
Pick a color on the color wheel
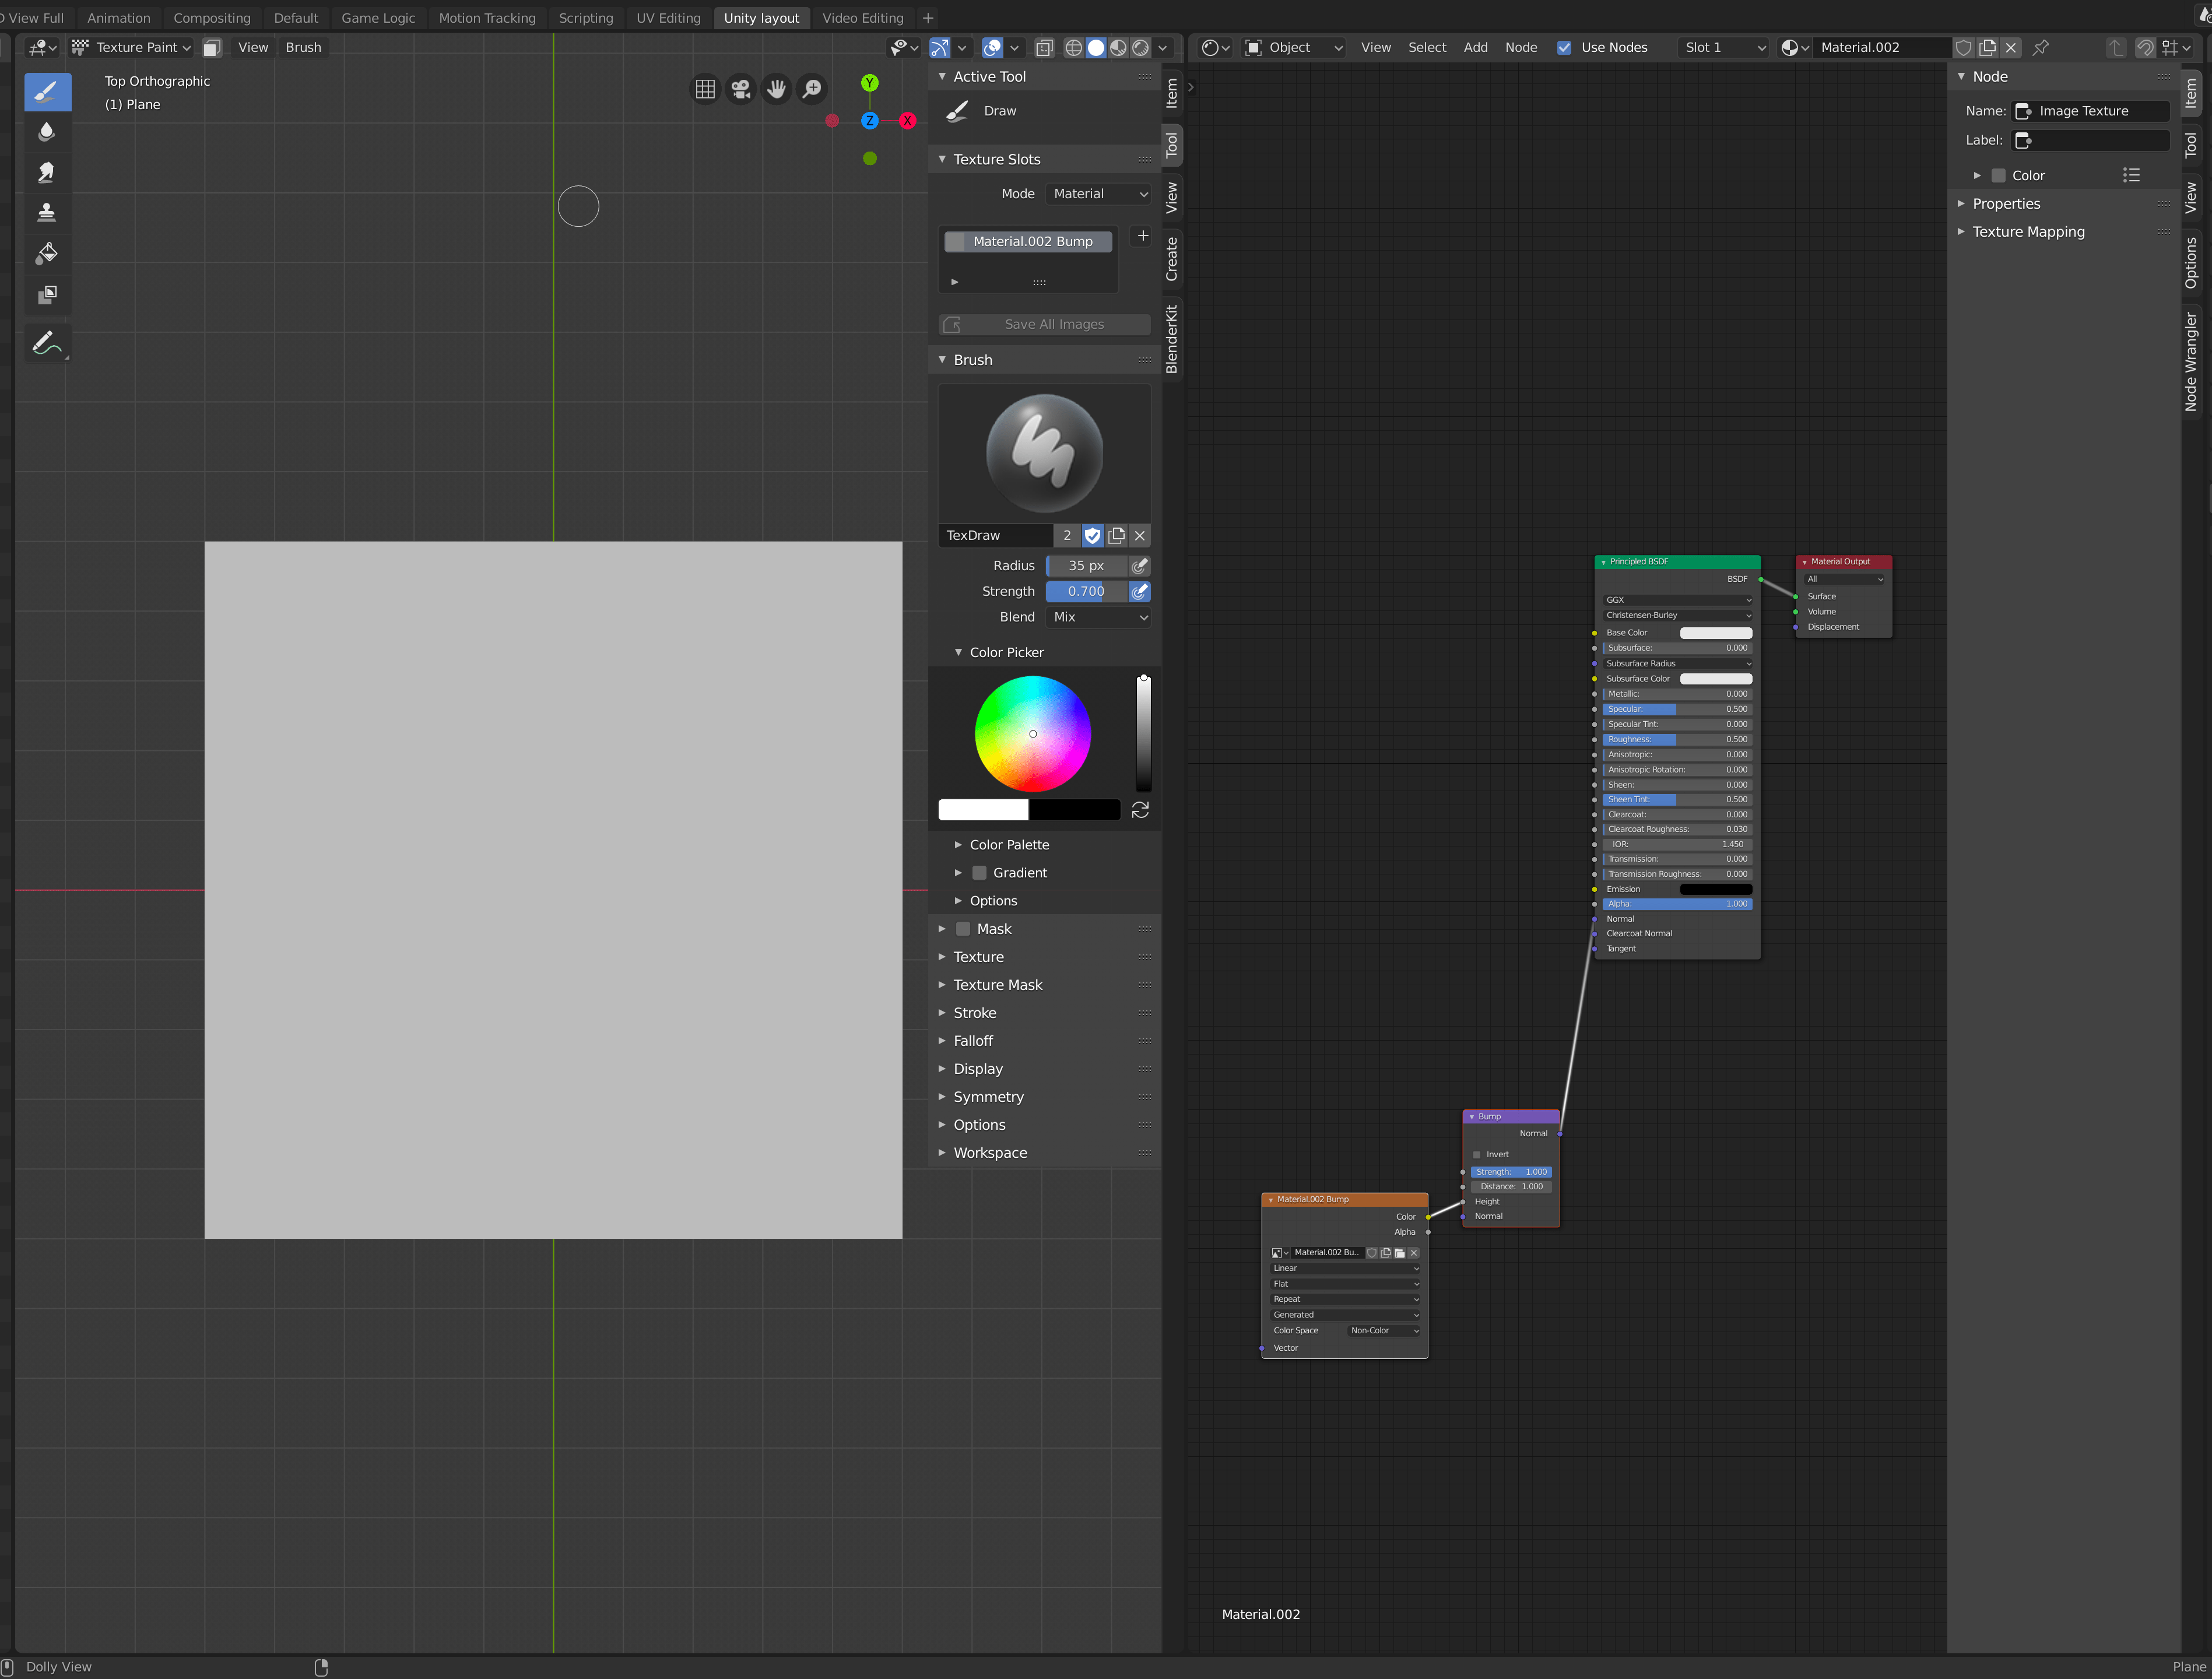click(x=1033, y=733)
